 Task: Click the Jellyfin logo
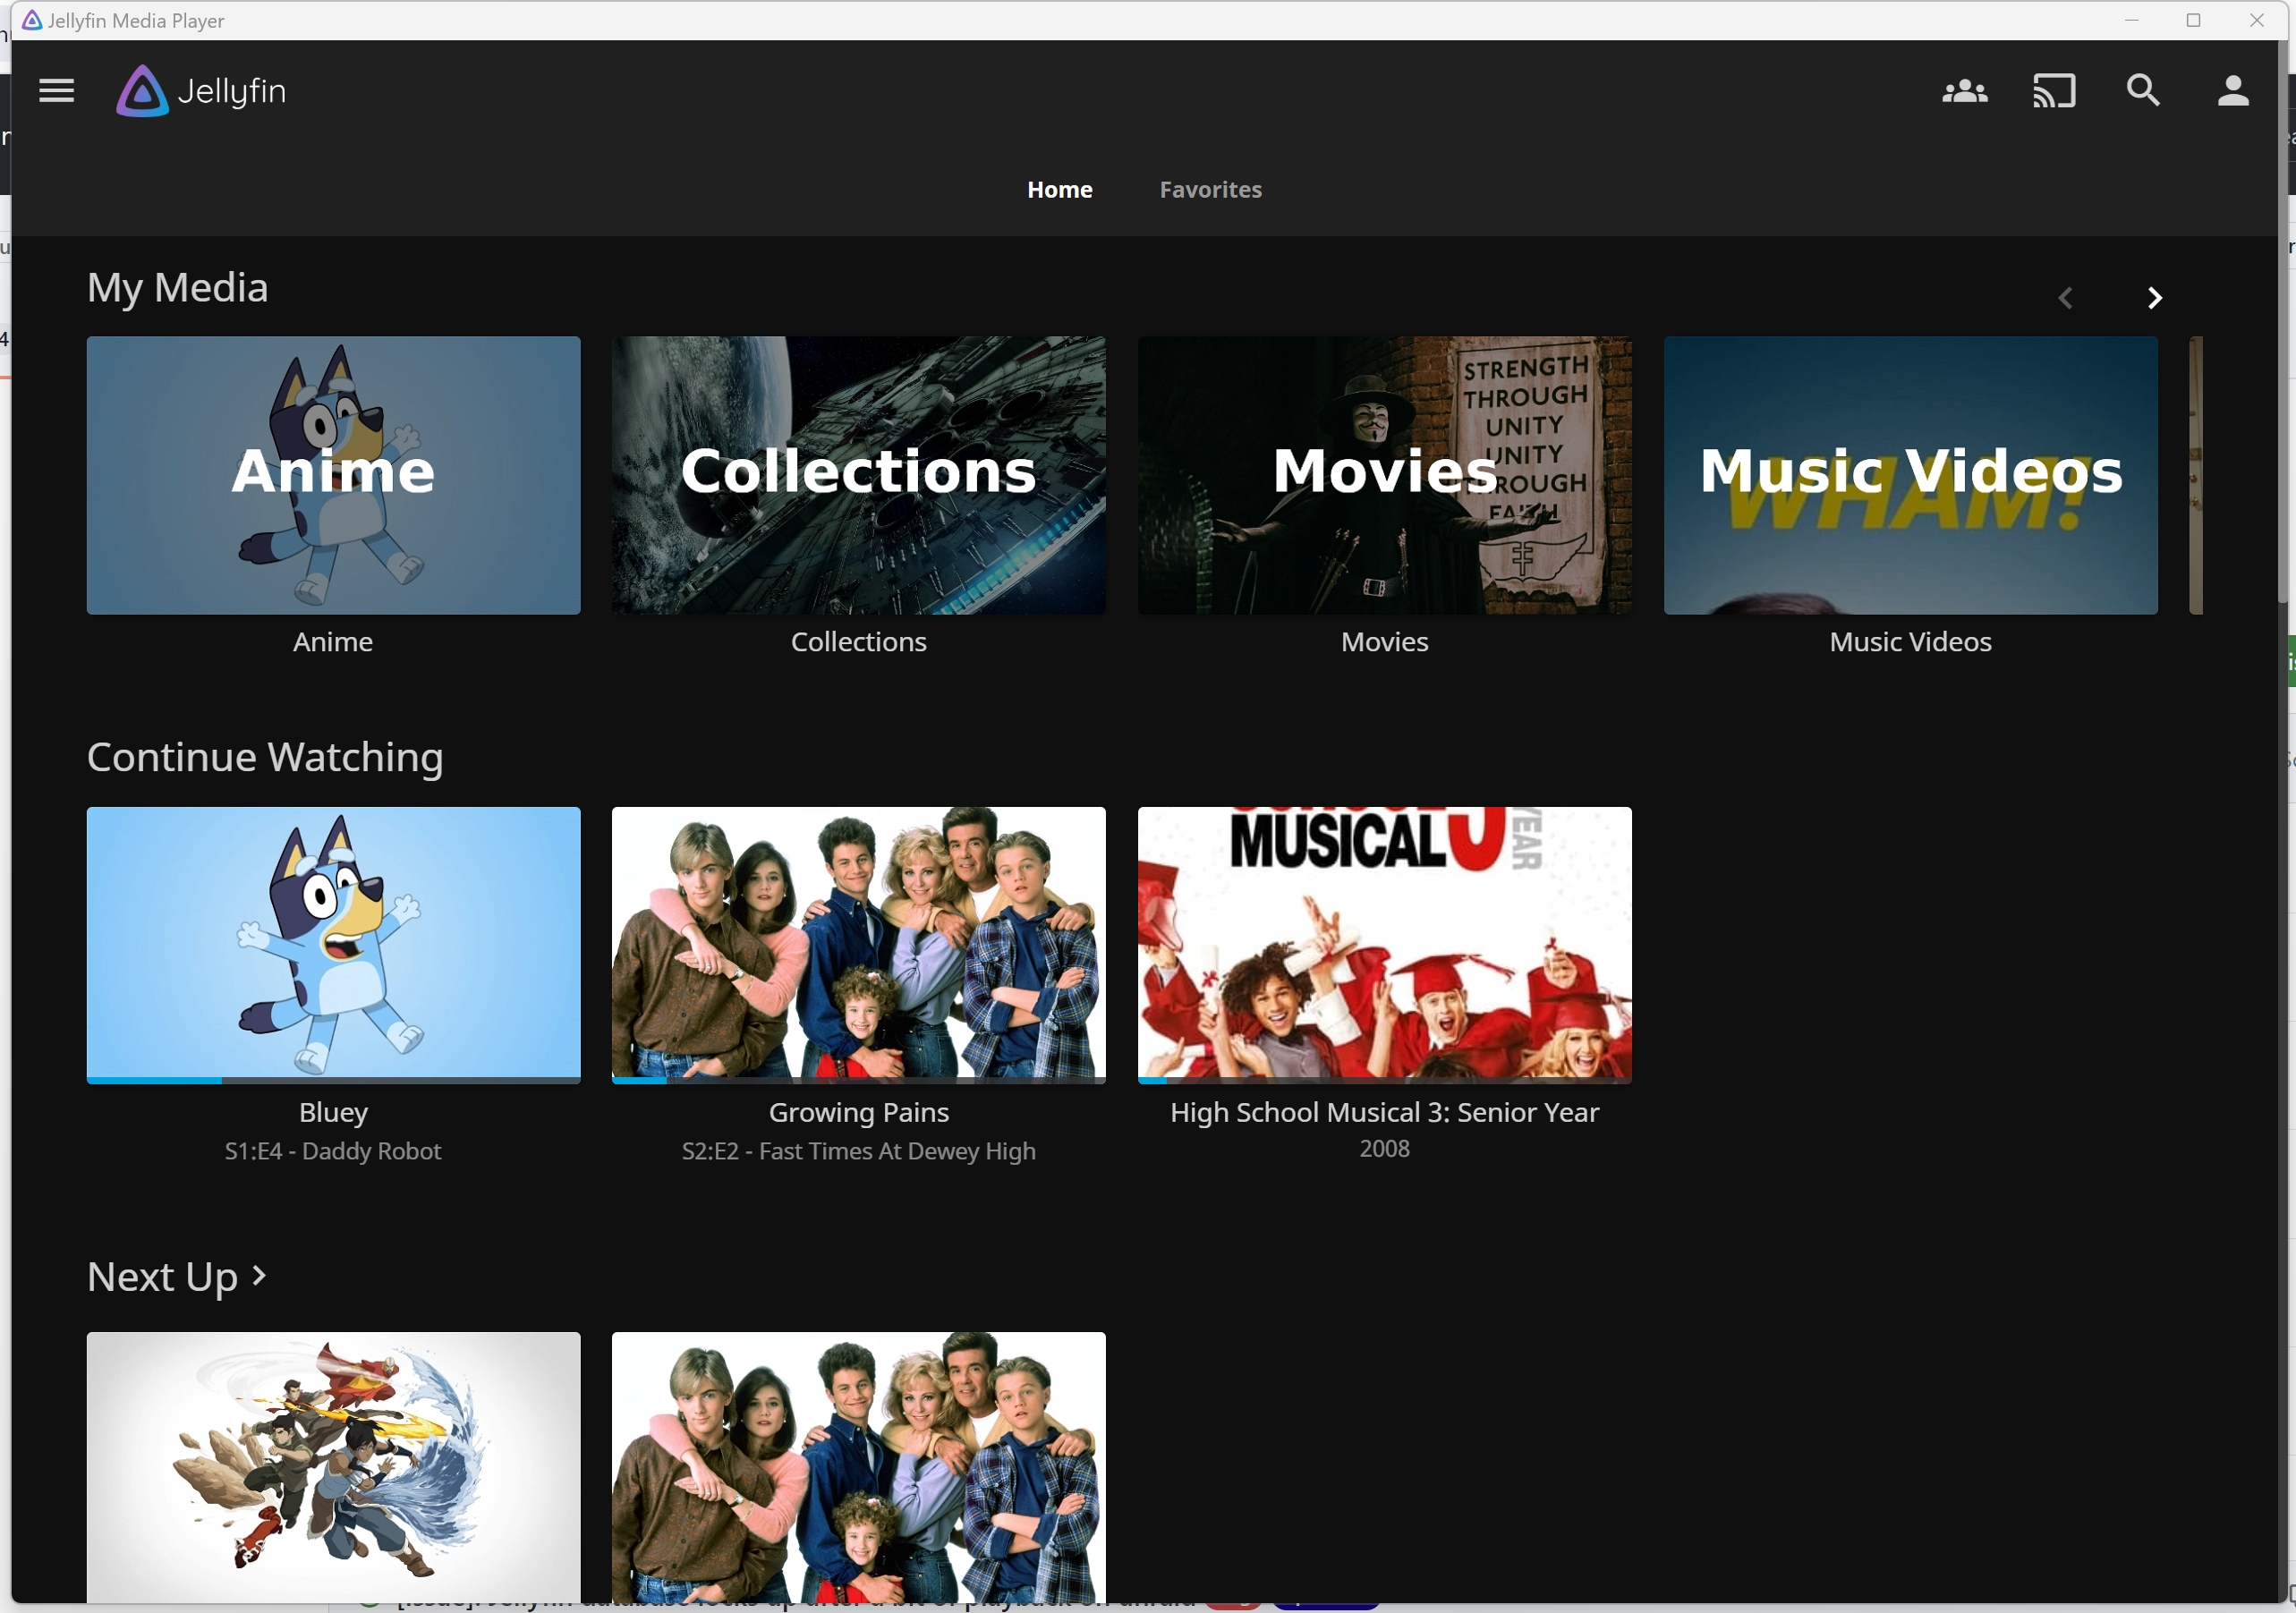pos(201,91)
